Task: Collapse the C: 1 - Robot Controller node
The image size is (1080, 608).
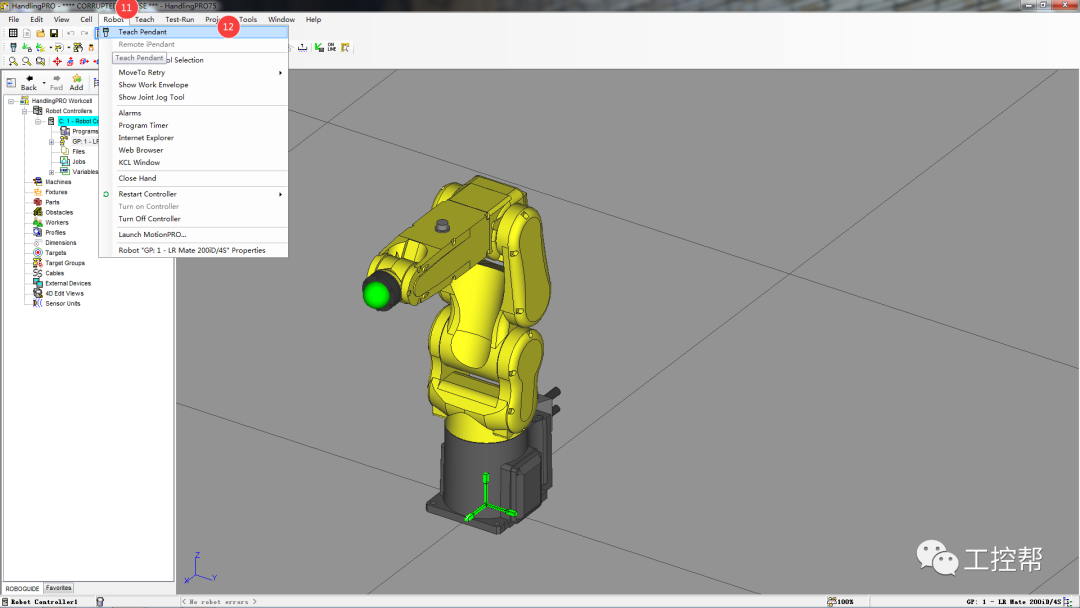Action: pos(38,121)
